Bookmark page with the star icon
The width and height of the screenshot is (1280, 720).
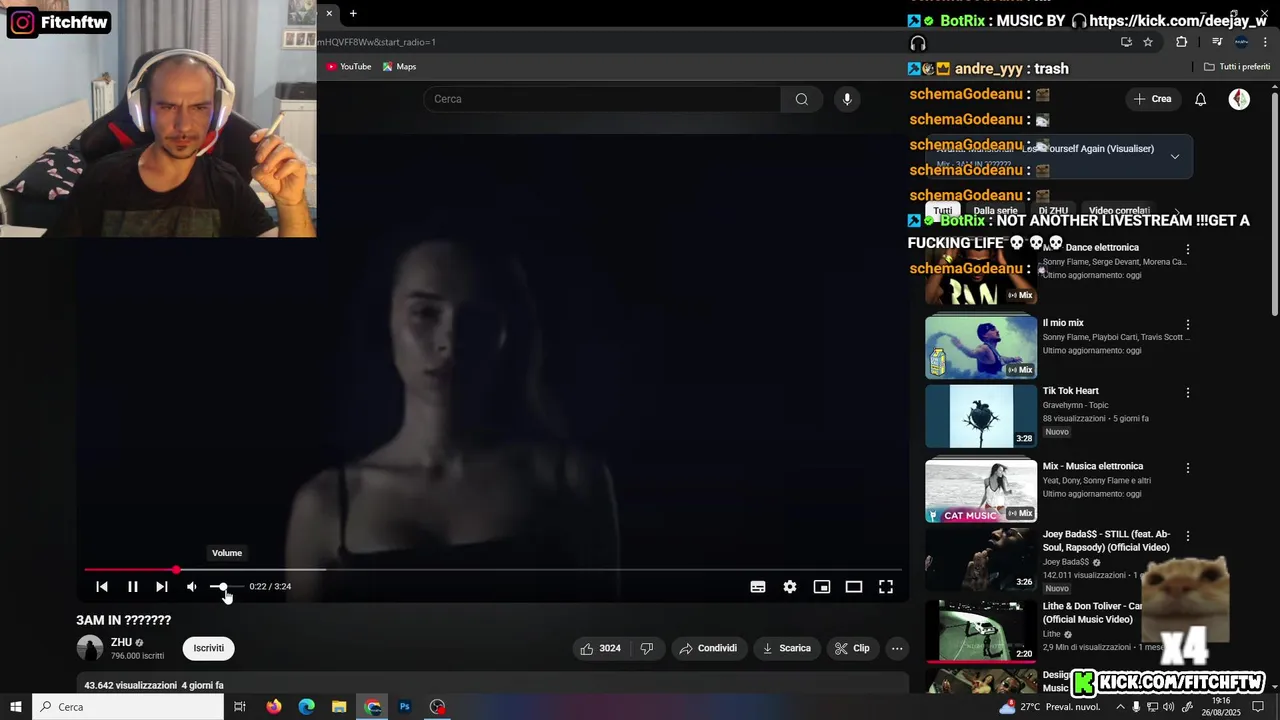coord(1148,42)
